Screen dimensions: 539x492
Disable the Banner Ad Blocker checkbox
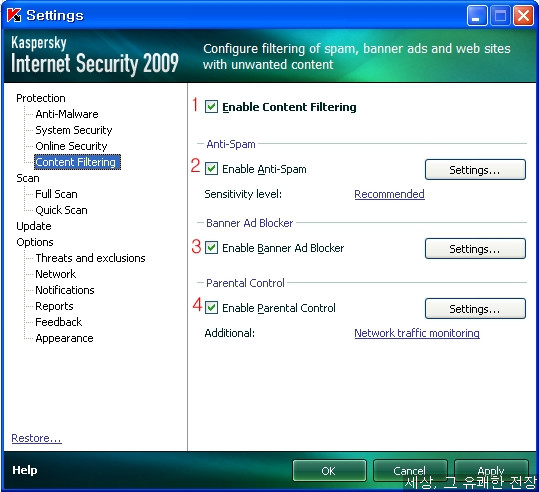(211, 248)
